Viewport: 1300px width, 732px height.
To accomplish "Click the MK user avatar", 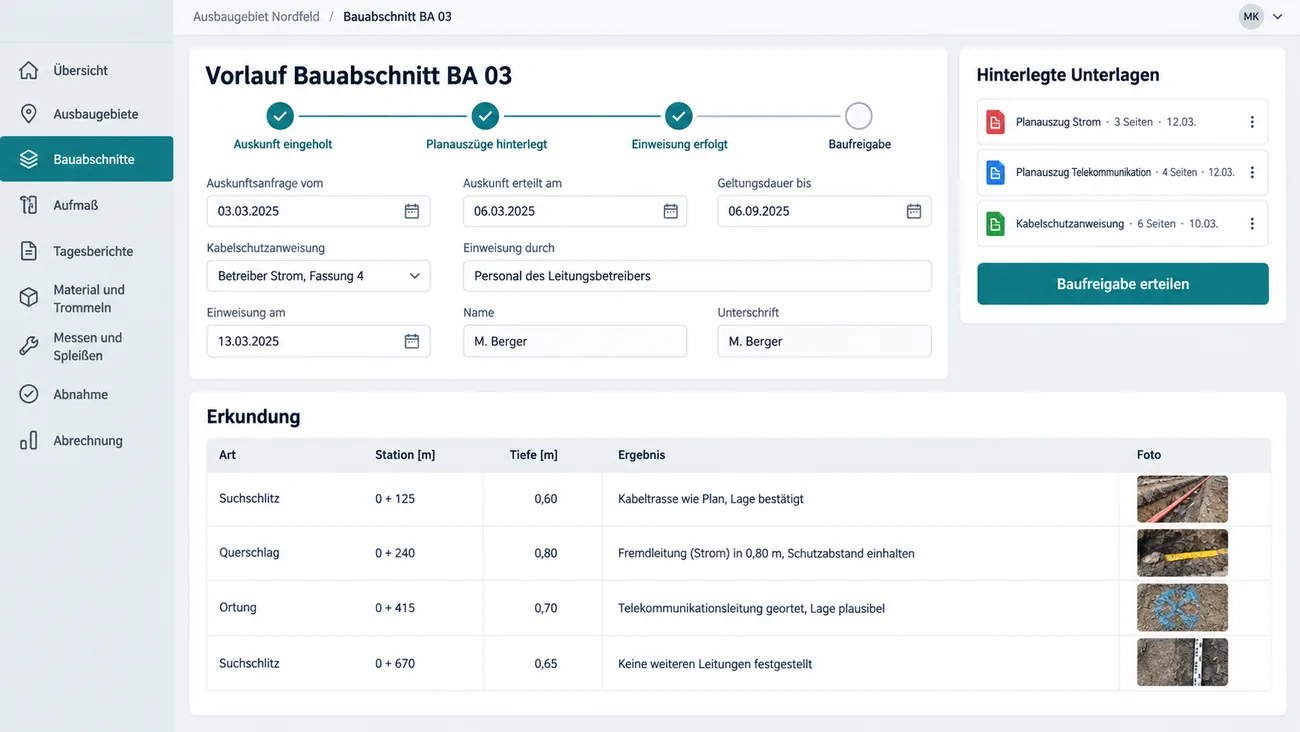I will [1251, 17].
